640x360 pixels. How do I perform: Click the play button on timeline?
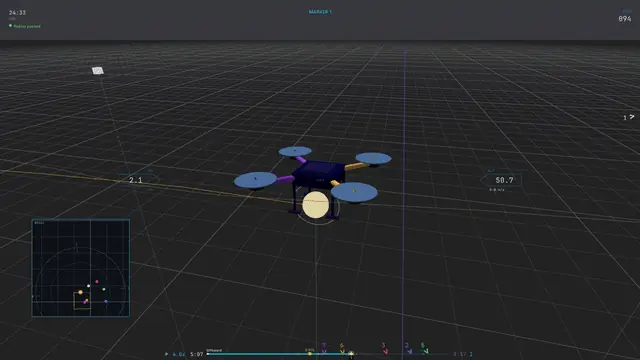tap(166, 354)
